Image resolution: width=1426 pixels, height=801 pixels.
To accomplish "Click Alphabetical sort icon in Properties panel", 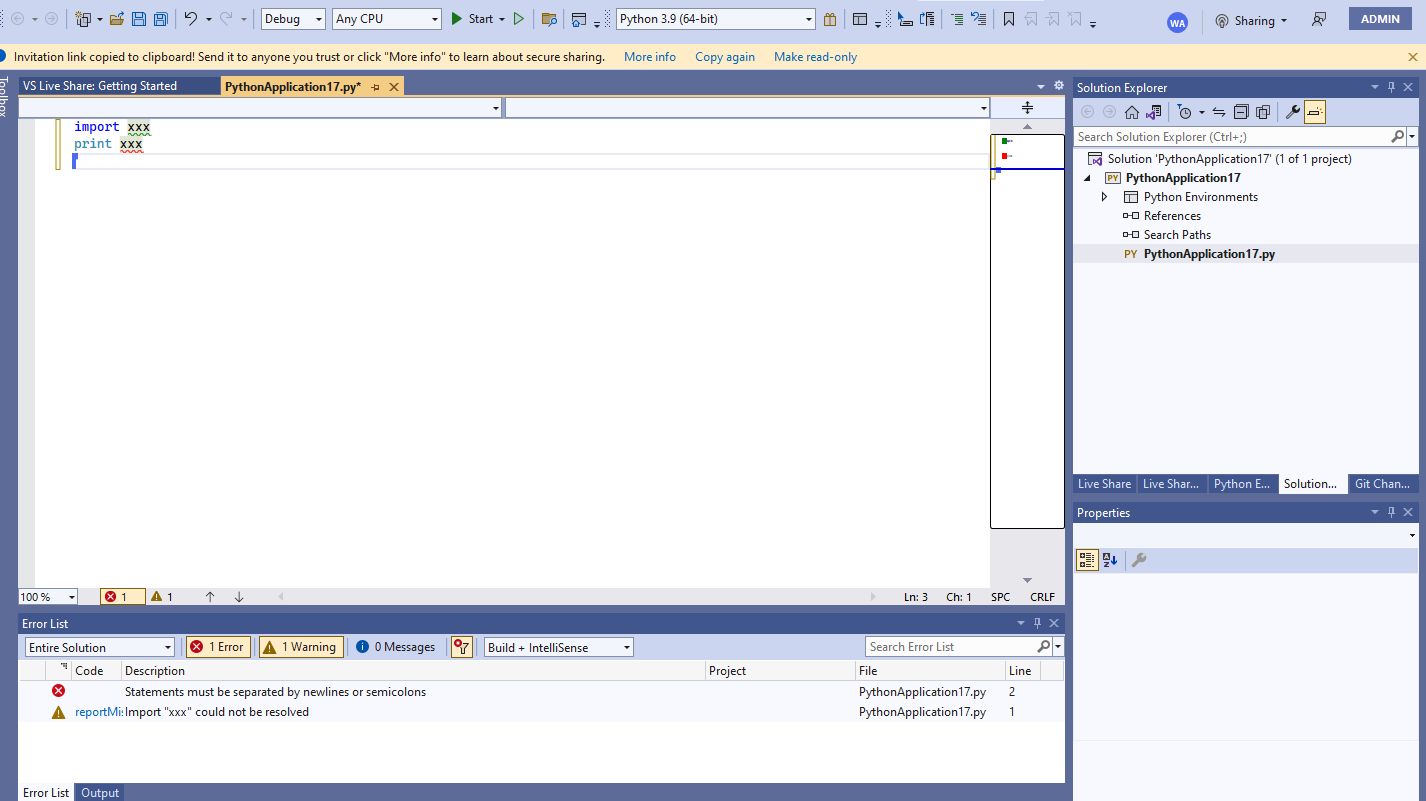I will pyautogui.click(x=1110, y=560).
